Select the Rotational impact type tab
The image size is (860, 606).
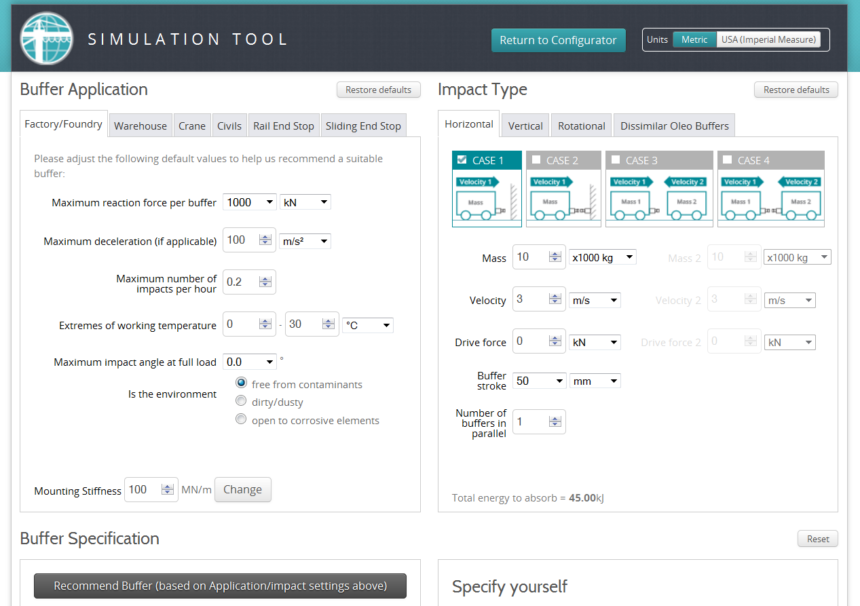click(581, 126)
